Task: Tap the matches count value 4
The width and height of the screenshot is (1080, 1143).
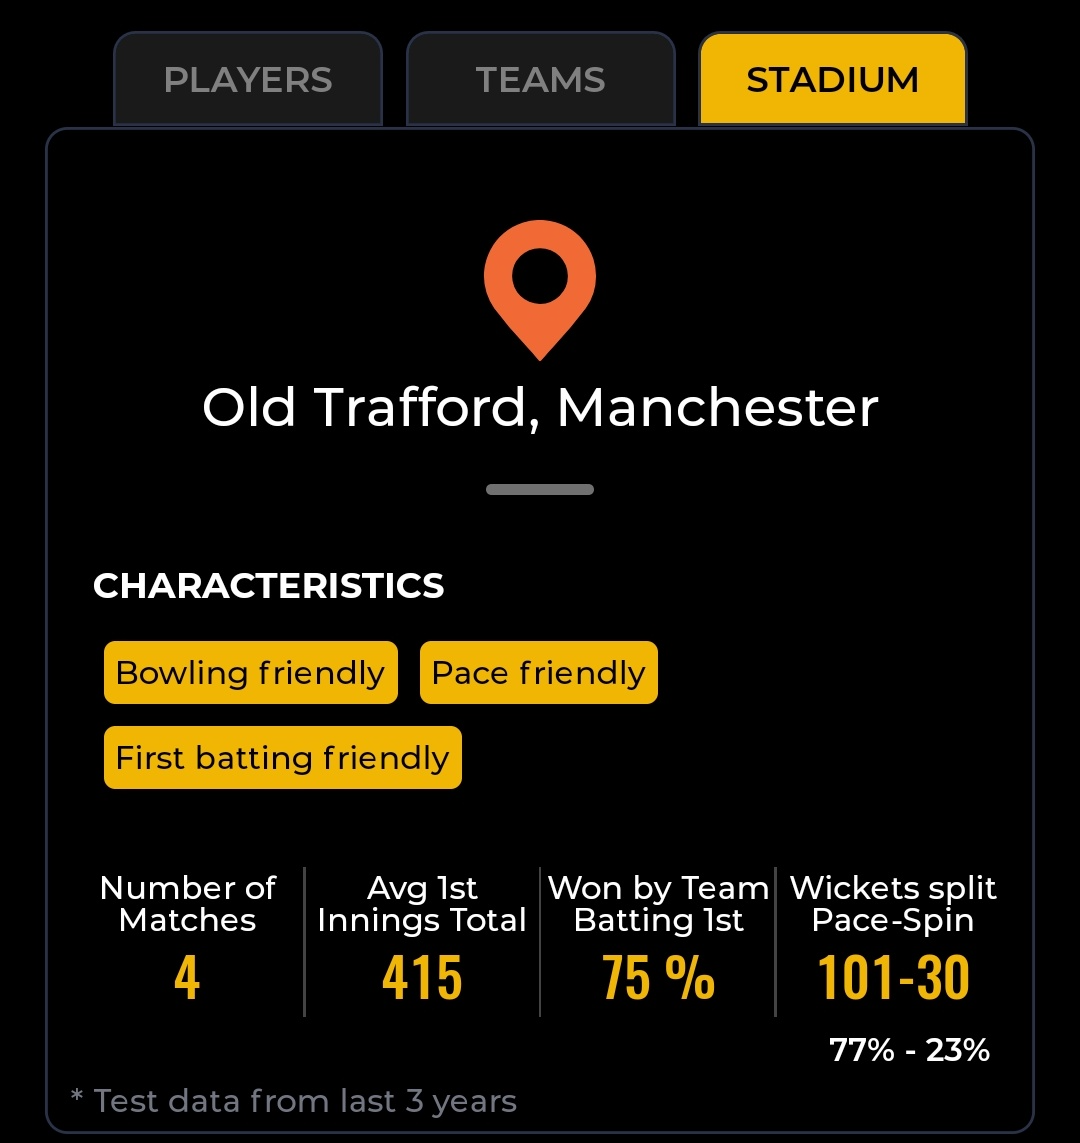Action: click(x=187, y=978)
